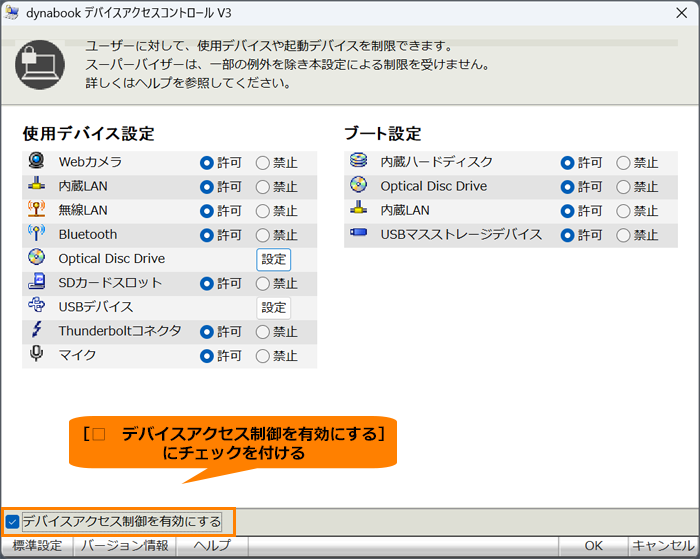Click the 内蔵LAN icon under ブート設定
The image size is (700, 559).
coord(358,207)
